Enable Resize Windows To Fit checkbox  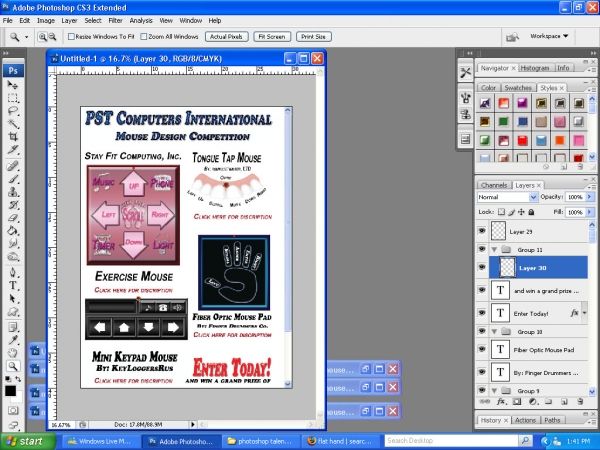(x=71, y=37)
